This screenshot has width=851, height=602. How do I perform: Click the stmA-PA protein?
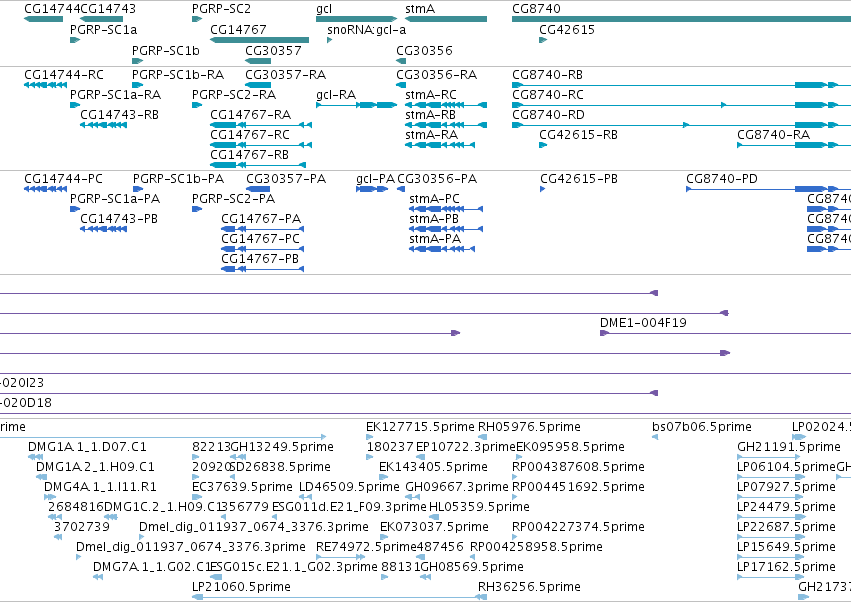click(x=442, y=249)
